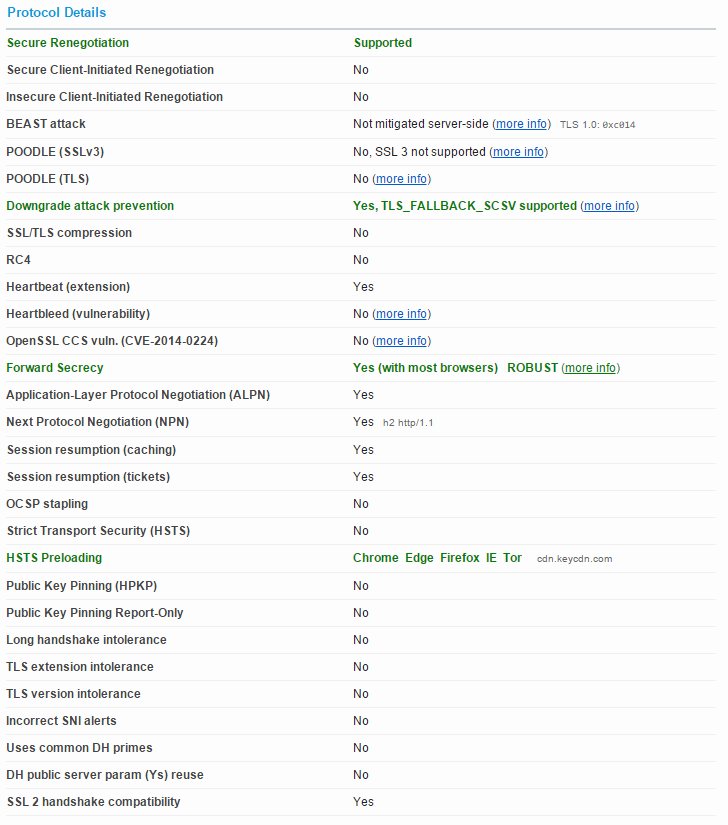Click Incorrect SNI alerts label
Viewport: 728px width, 825px height.
coord(61,721)
